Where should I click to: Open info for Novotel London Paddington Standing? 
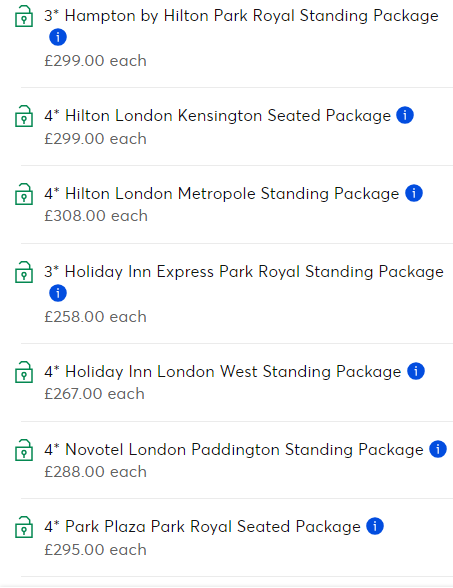[x=438, y=449]
